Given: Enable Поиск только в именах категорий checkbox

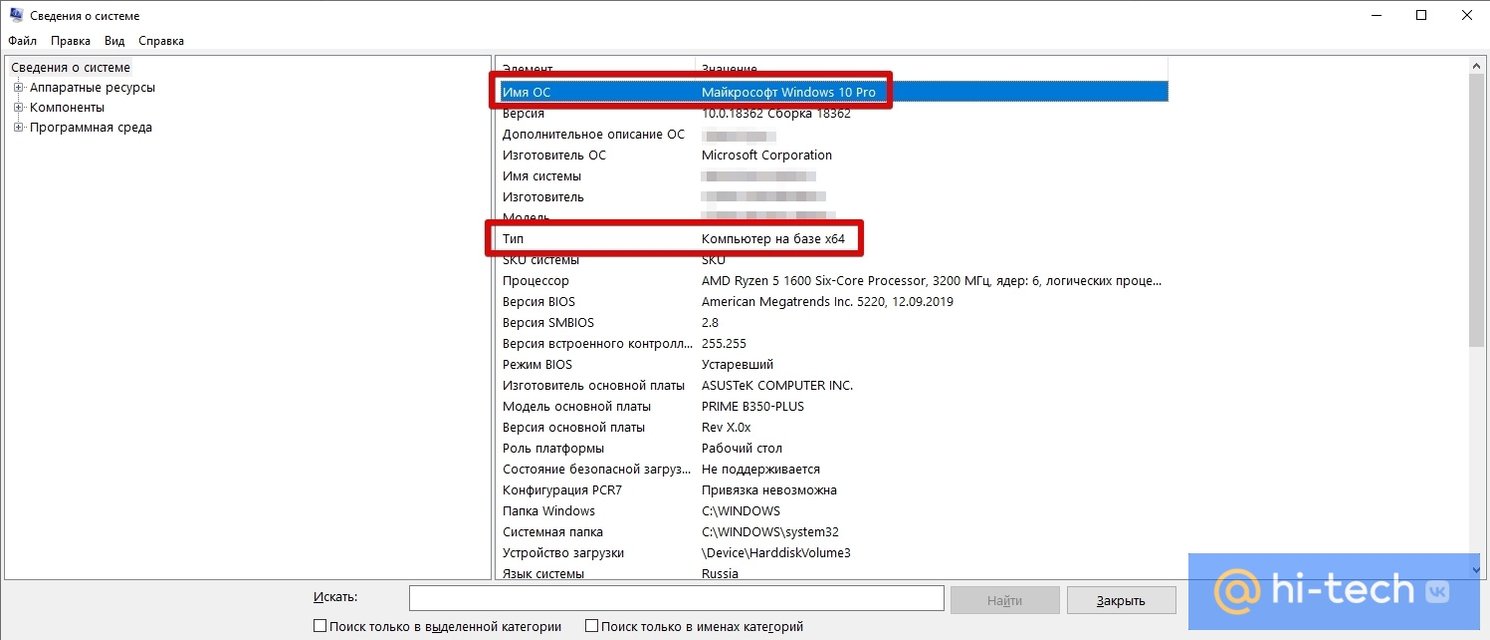Looking at the screenshot, I should point(592,626).
